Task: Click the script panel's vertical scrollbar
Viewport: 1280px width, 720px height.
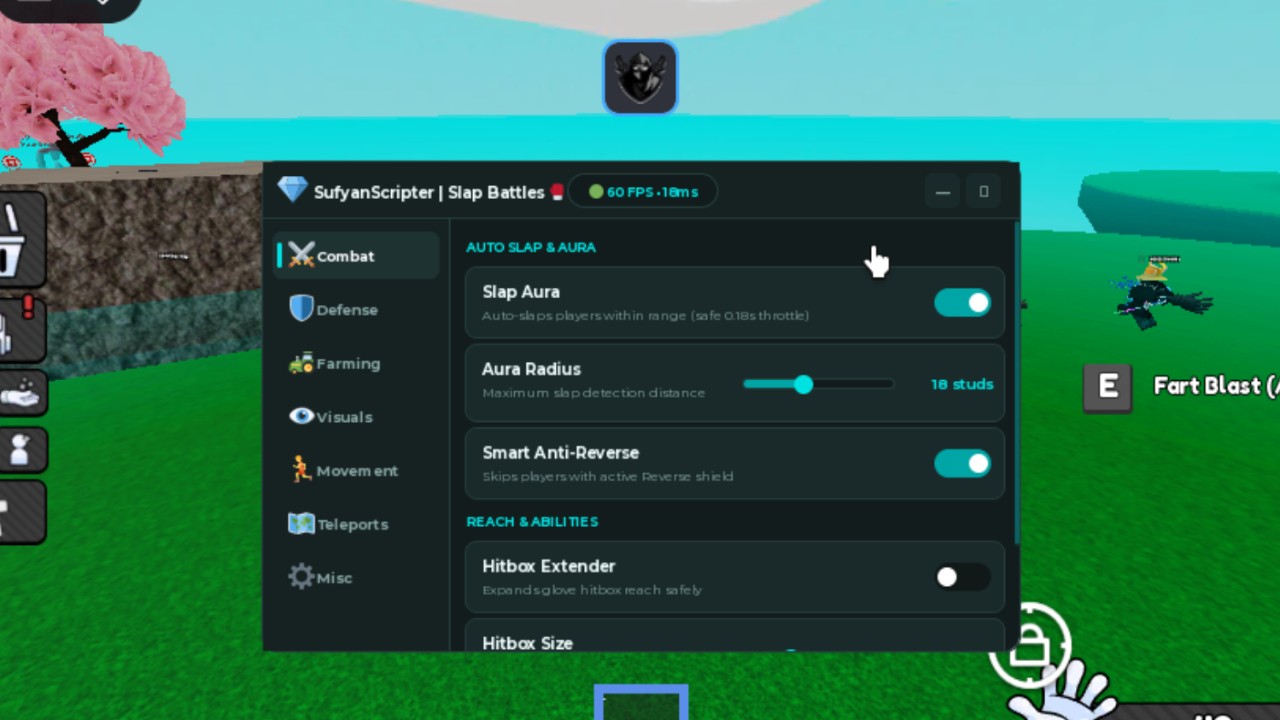Action: pos(1015,383)
